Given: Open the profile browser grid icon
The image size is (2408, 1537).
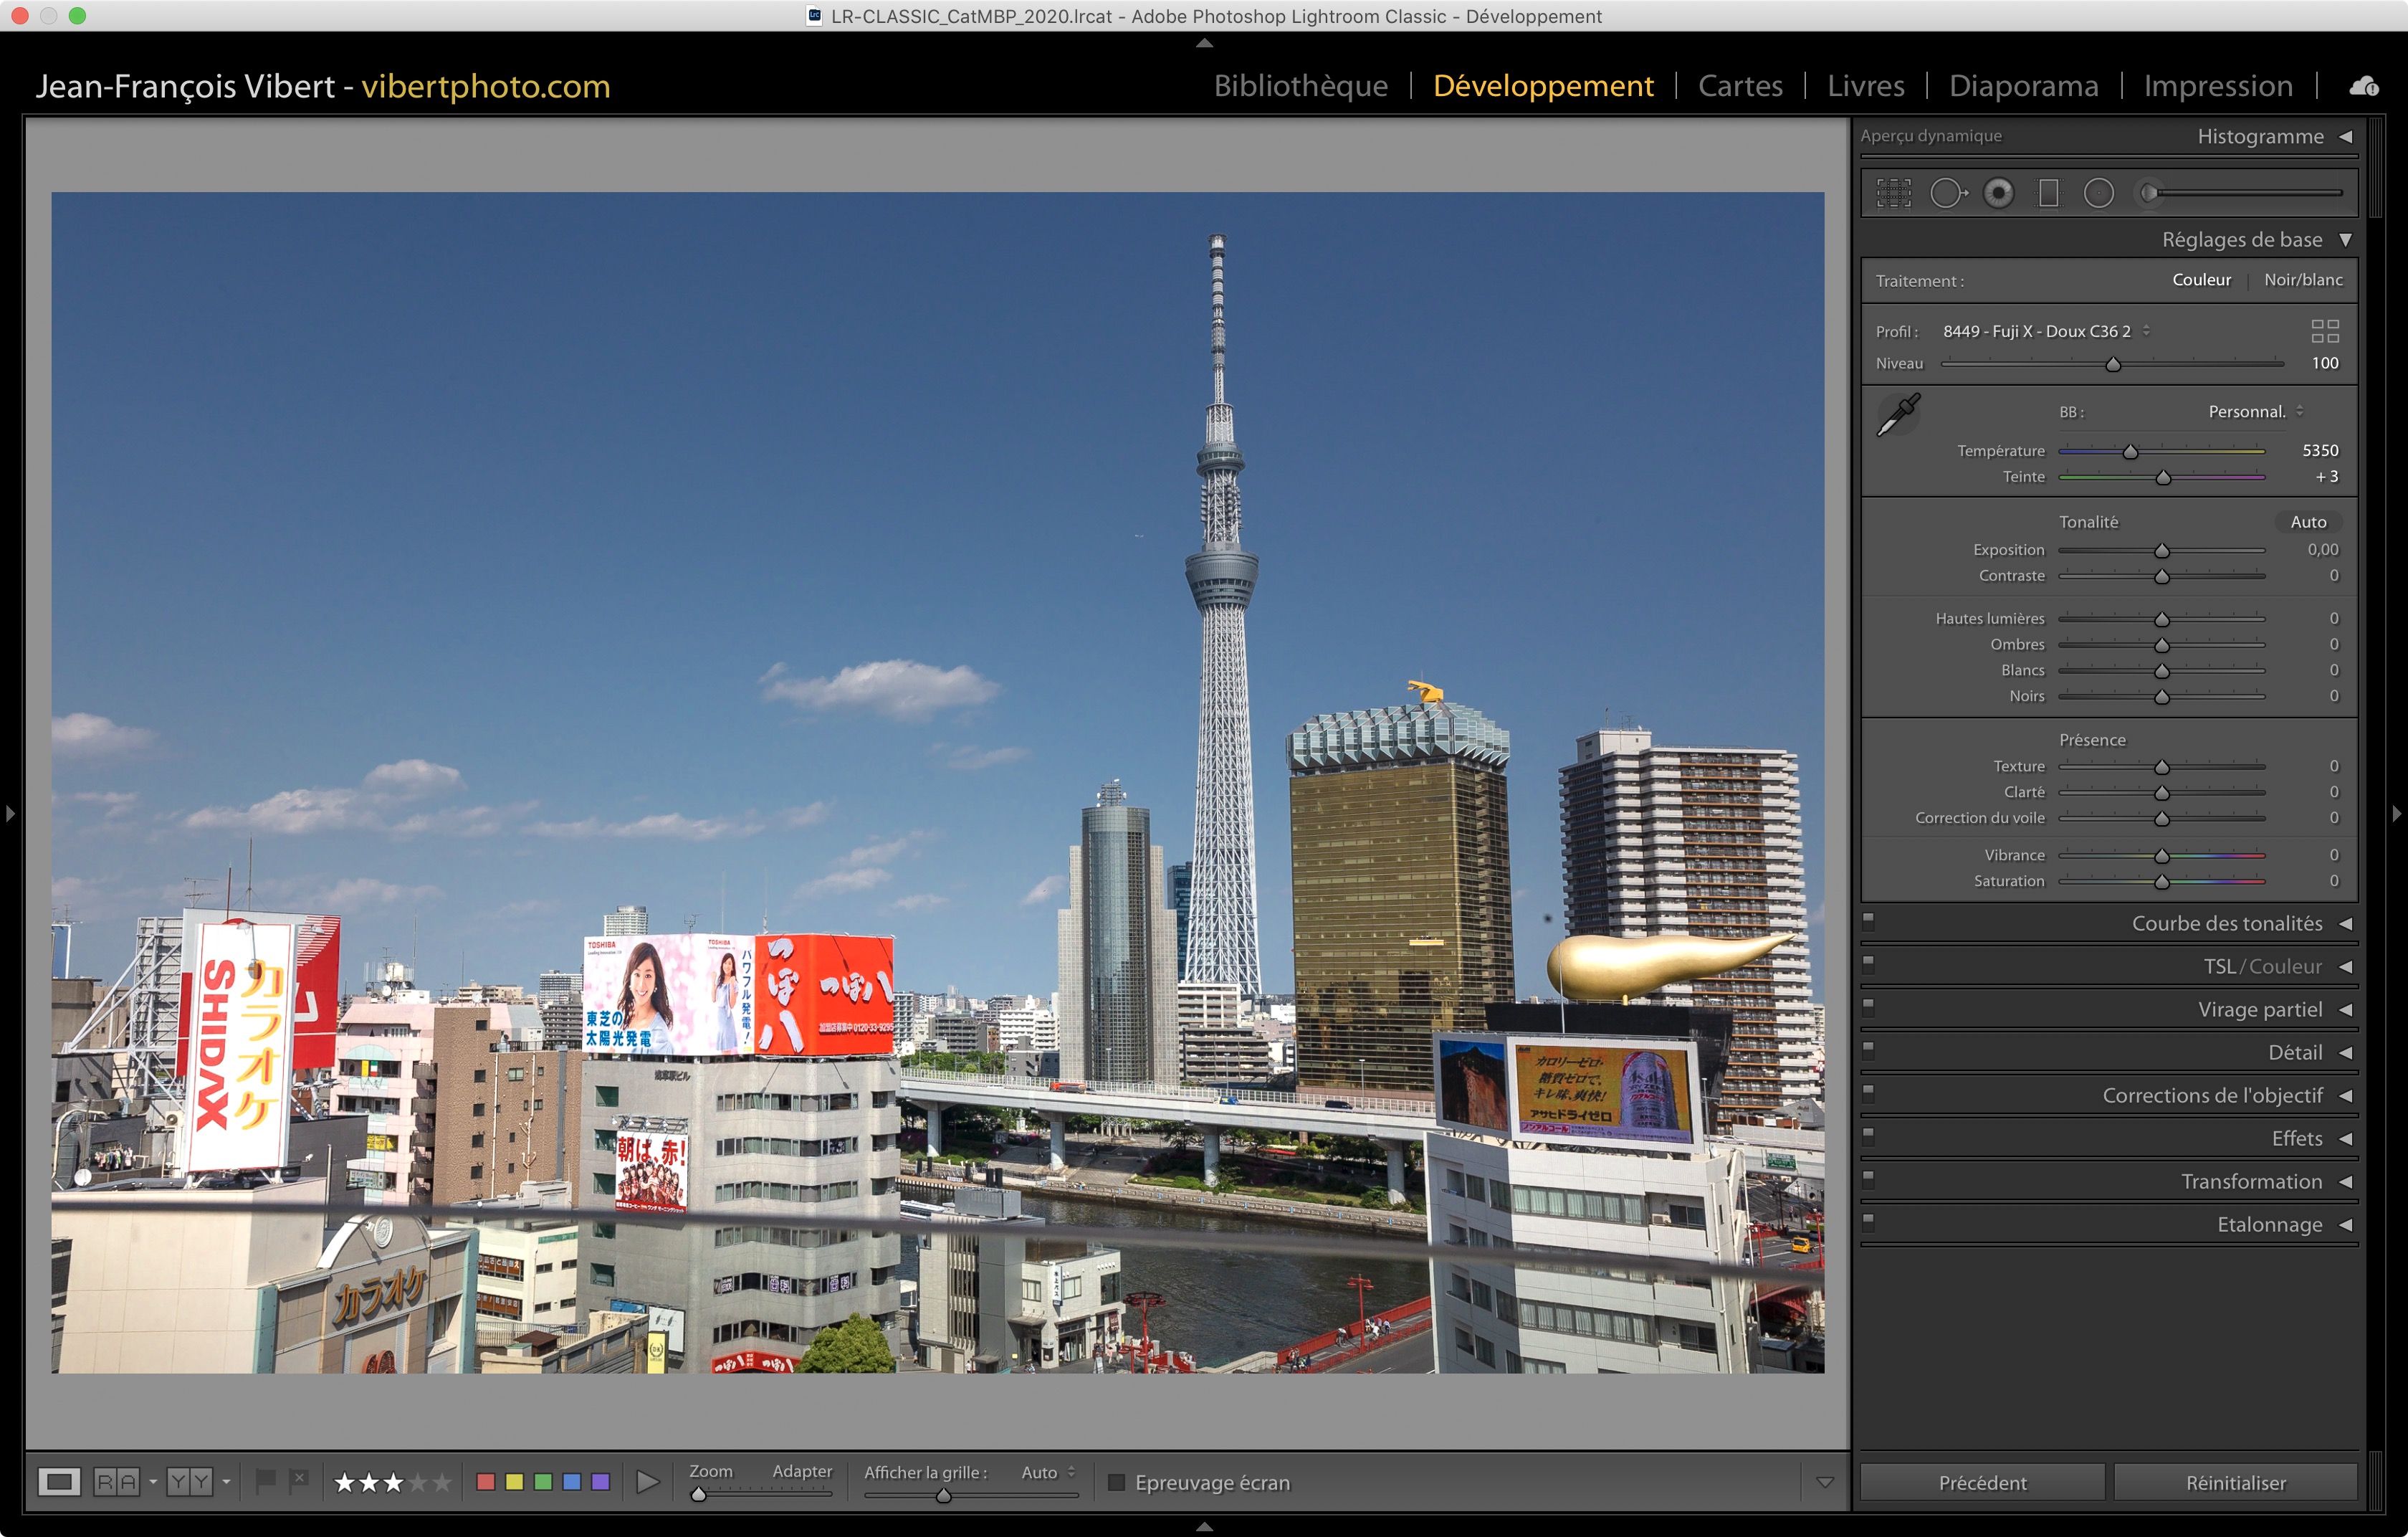Looking at the screenshot, I should click(2324, 331).
